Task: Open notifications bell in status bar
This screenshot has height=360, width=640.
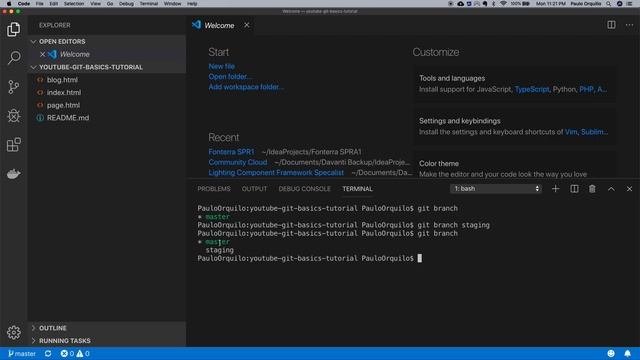Action: (x=627, y=353)
